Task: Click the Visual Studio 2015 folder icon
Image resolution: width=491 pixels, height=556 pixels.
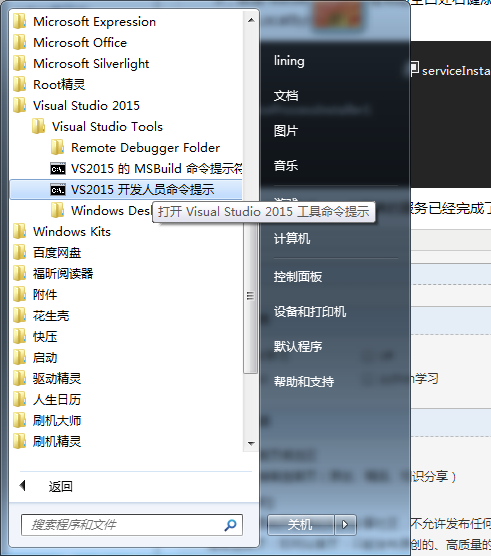Action: point(19,105)
